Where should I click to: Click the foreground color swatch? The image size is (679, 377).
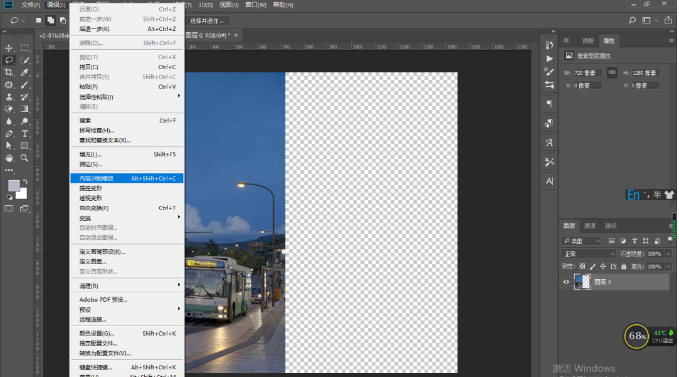tap(13, 186)
